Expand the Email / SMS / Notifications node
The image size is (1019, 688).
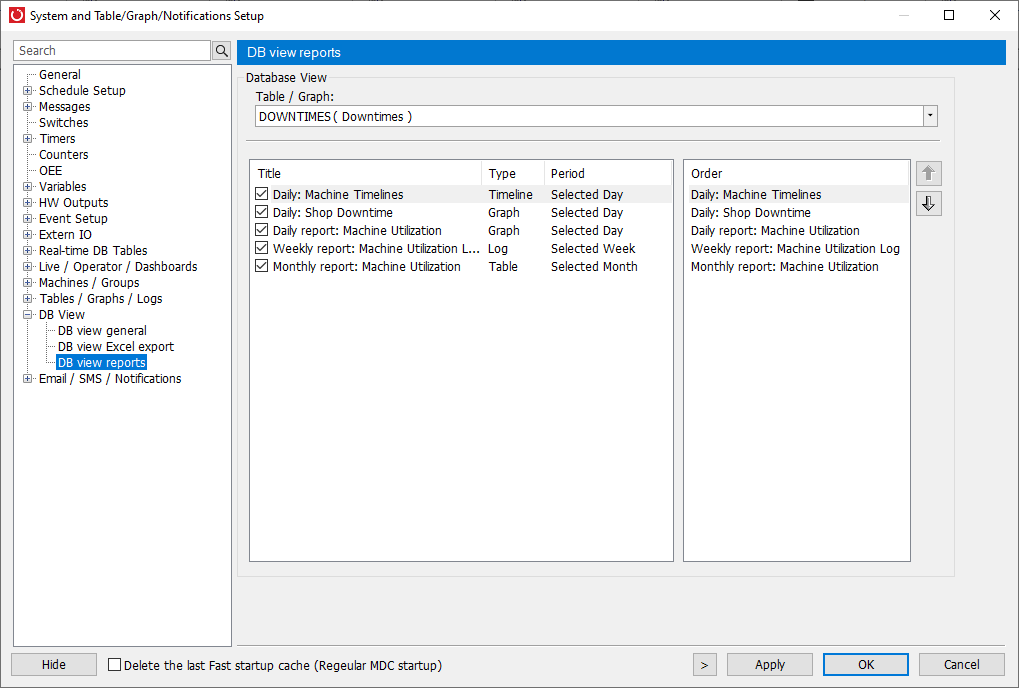coord(27,379)
